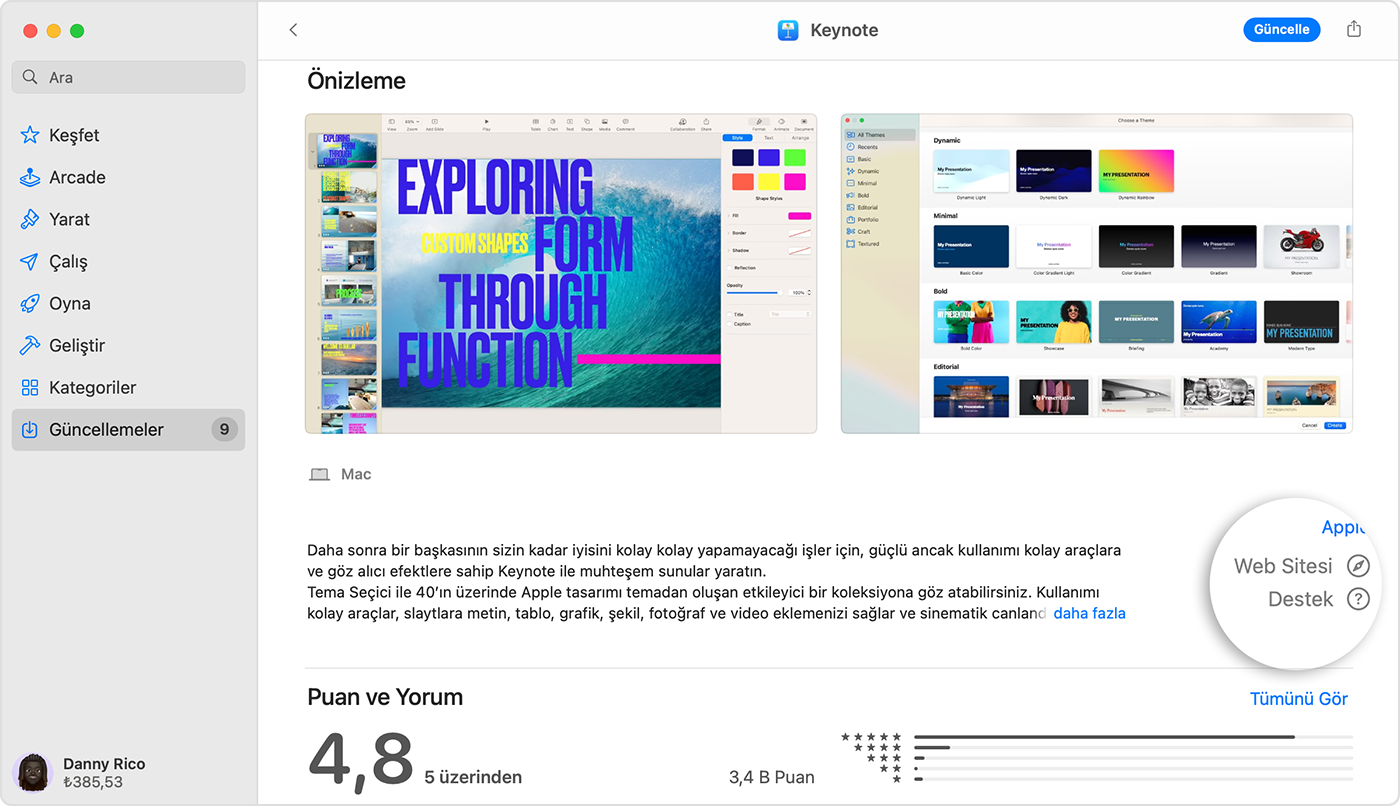Open the Güncellemeler section
Image resolution: width=1400 pixels, height=806 pixels.
tap(128, 429)
